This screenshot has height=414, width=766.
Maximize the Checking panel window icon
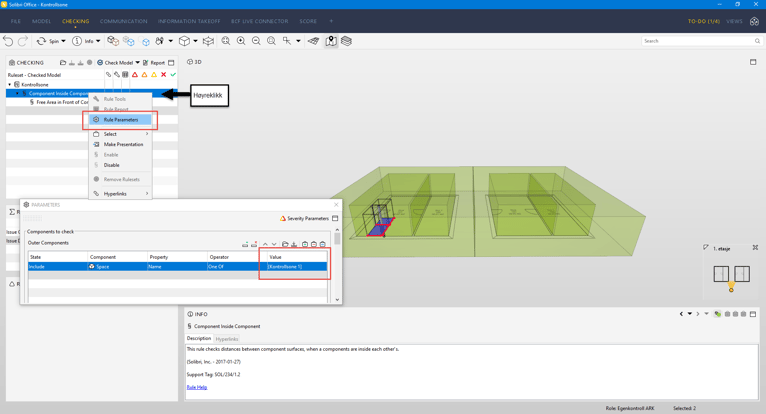point(171,63)
